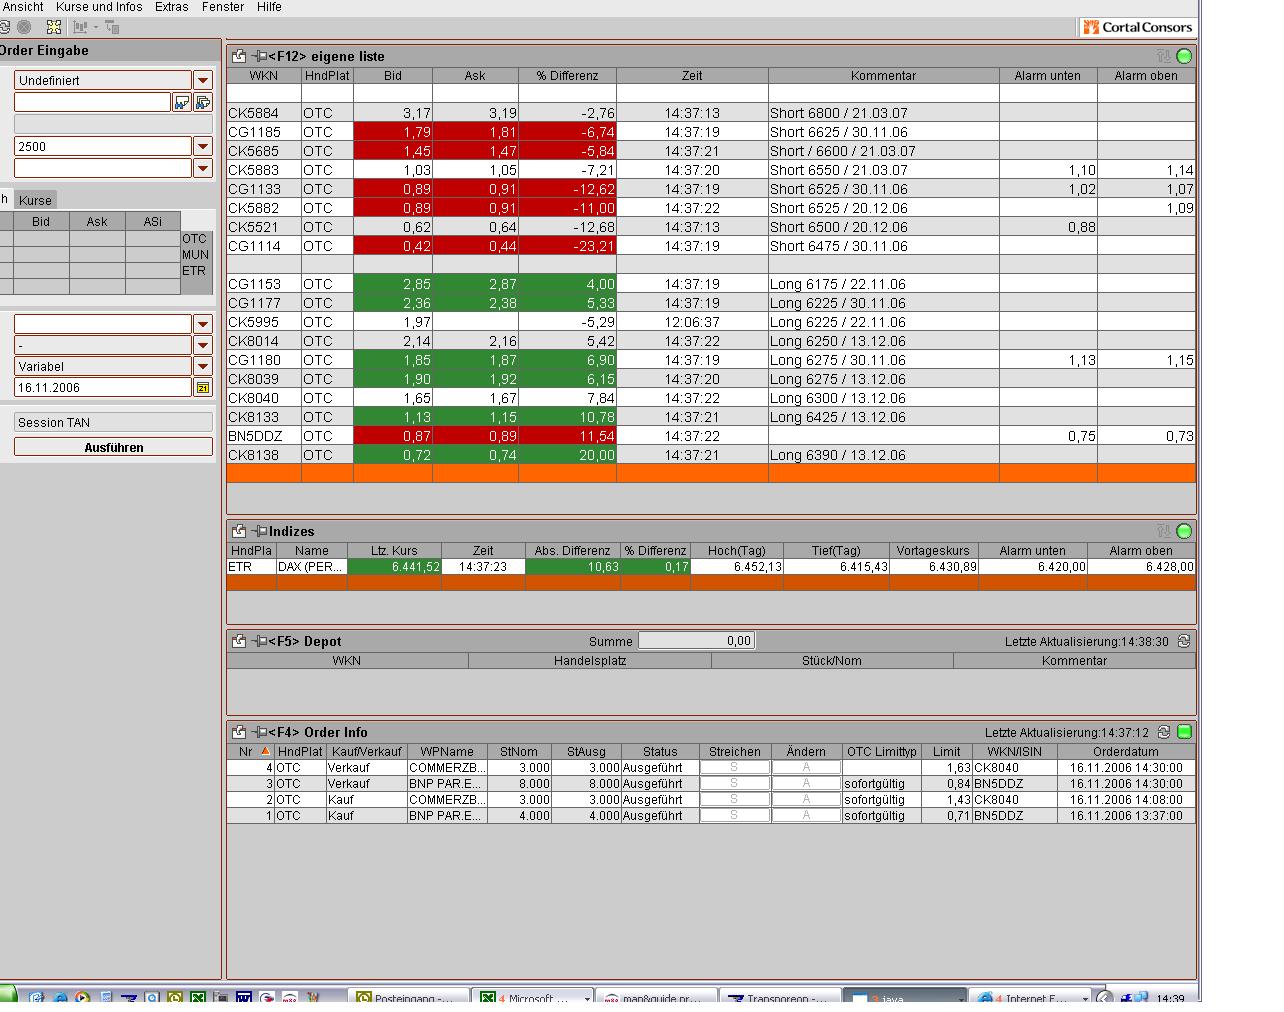Expand the 2500 quantity dropdown
This screenshot has width=1284, height=1012.
(x=202, y=145)
